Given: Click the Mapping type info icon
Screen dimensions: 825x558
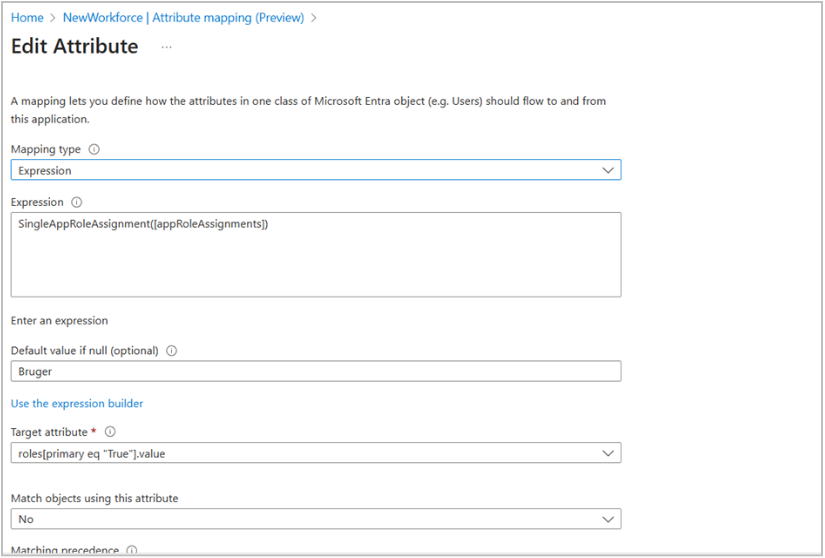Looking at the screenshot, I should pyautogui.click(x=95, y=149).
